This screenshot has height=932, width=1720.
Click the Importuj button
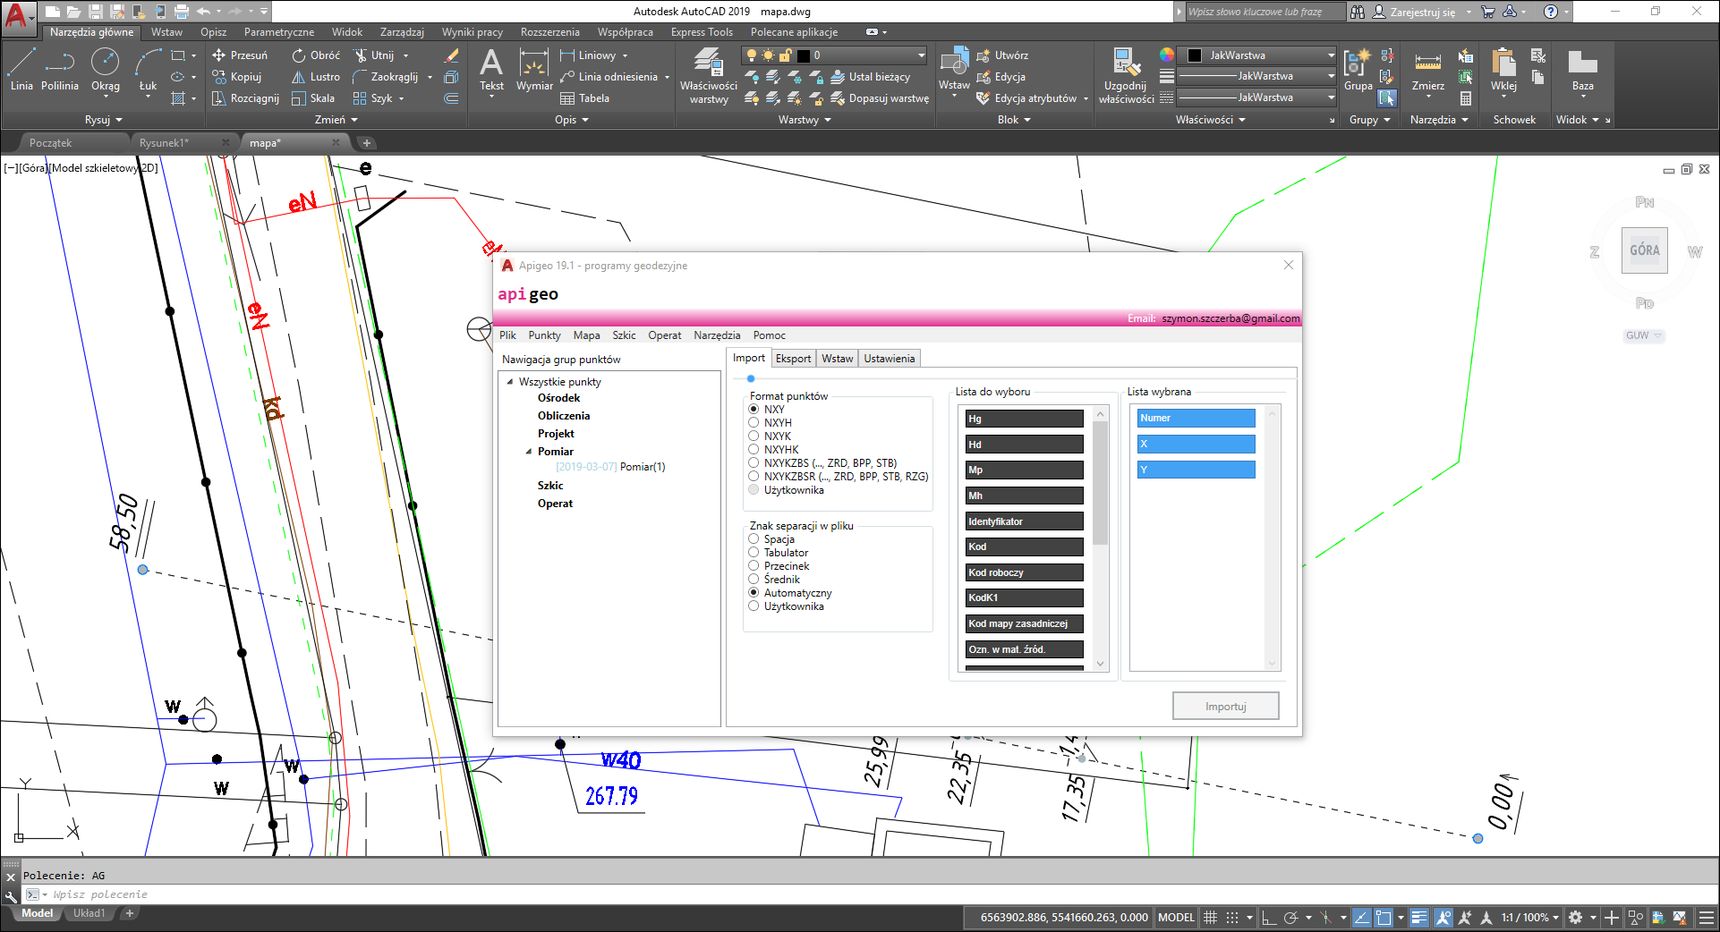click(1225, 706)
